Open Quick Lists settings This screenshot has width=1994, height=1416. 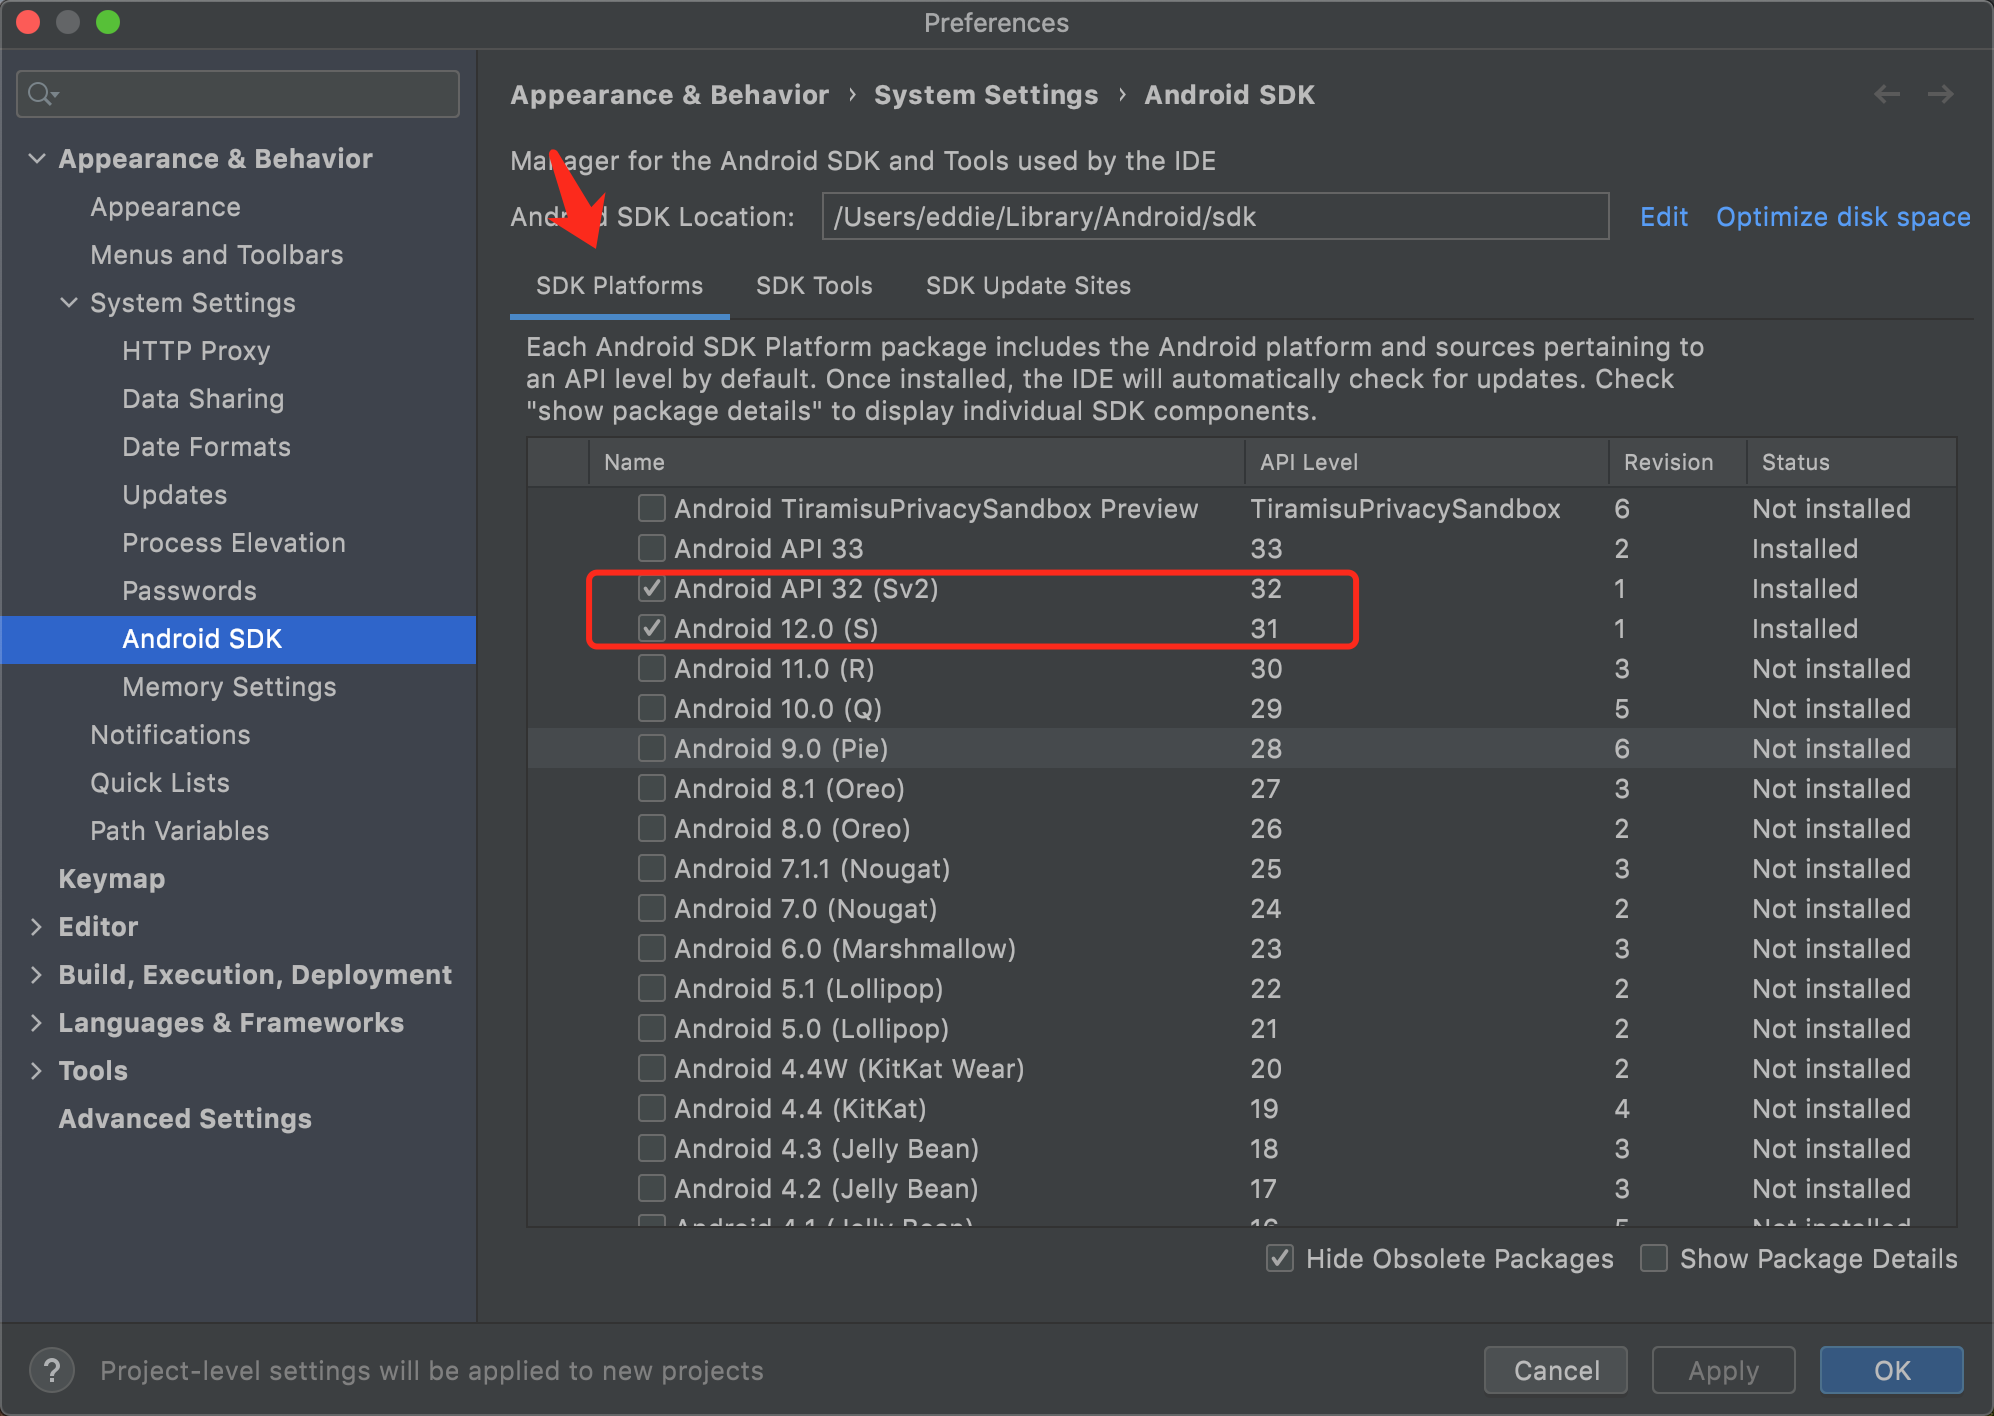[160, 782]
